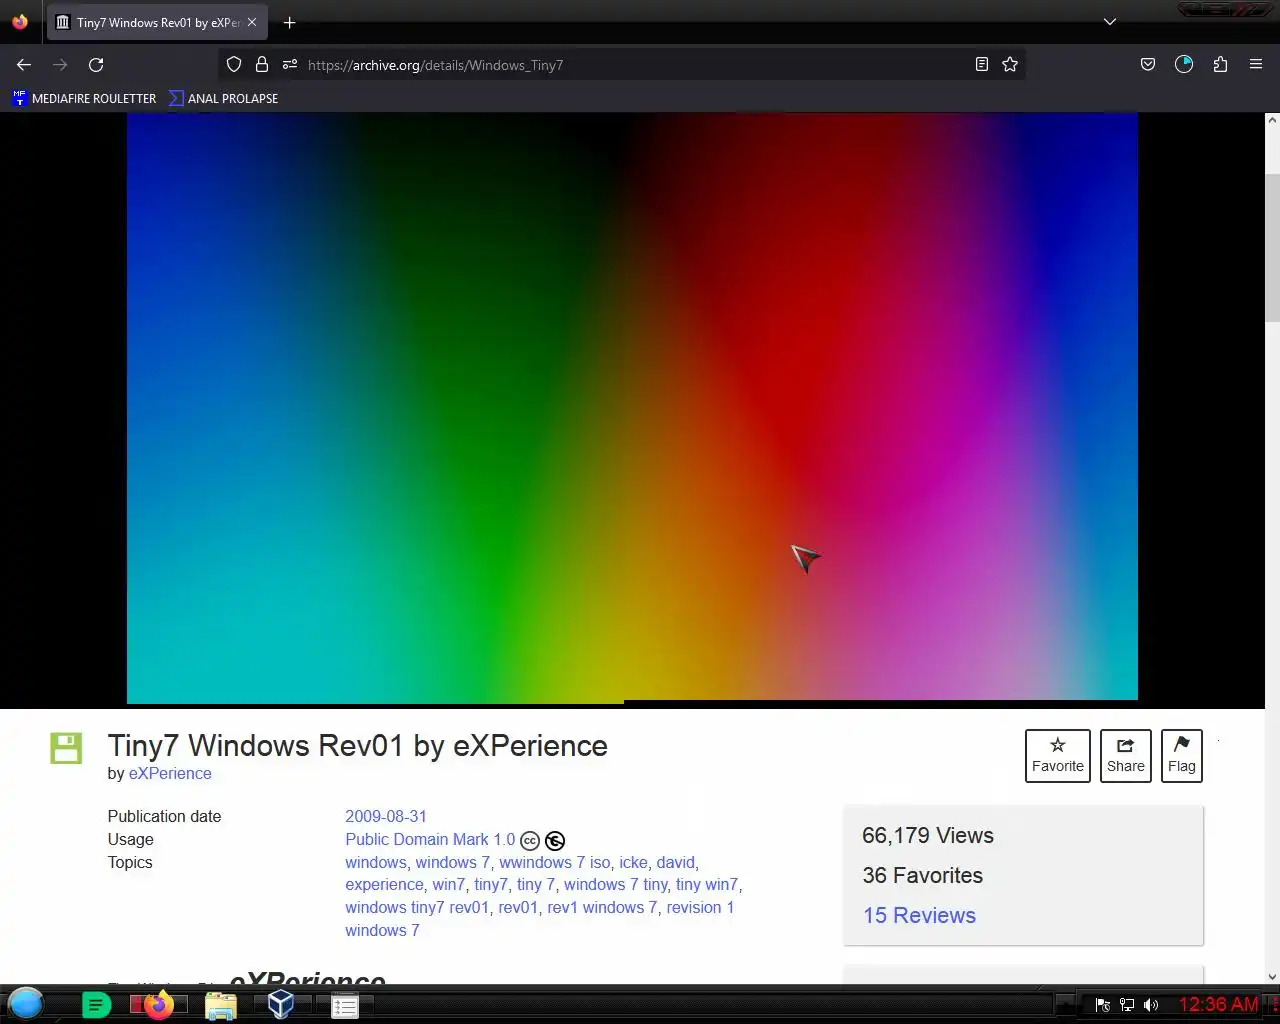Jump to 15 Reviews

(919, 915)
